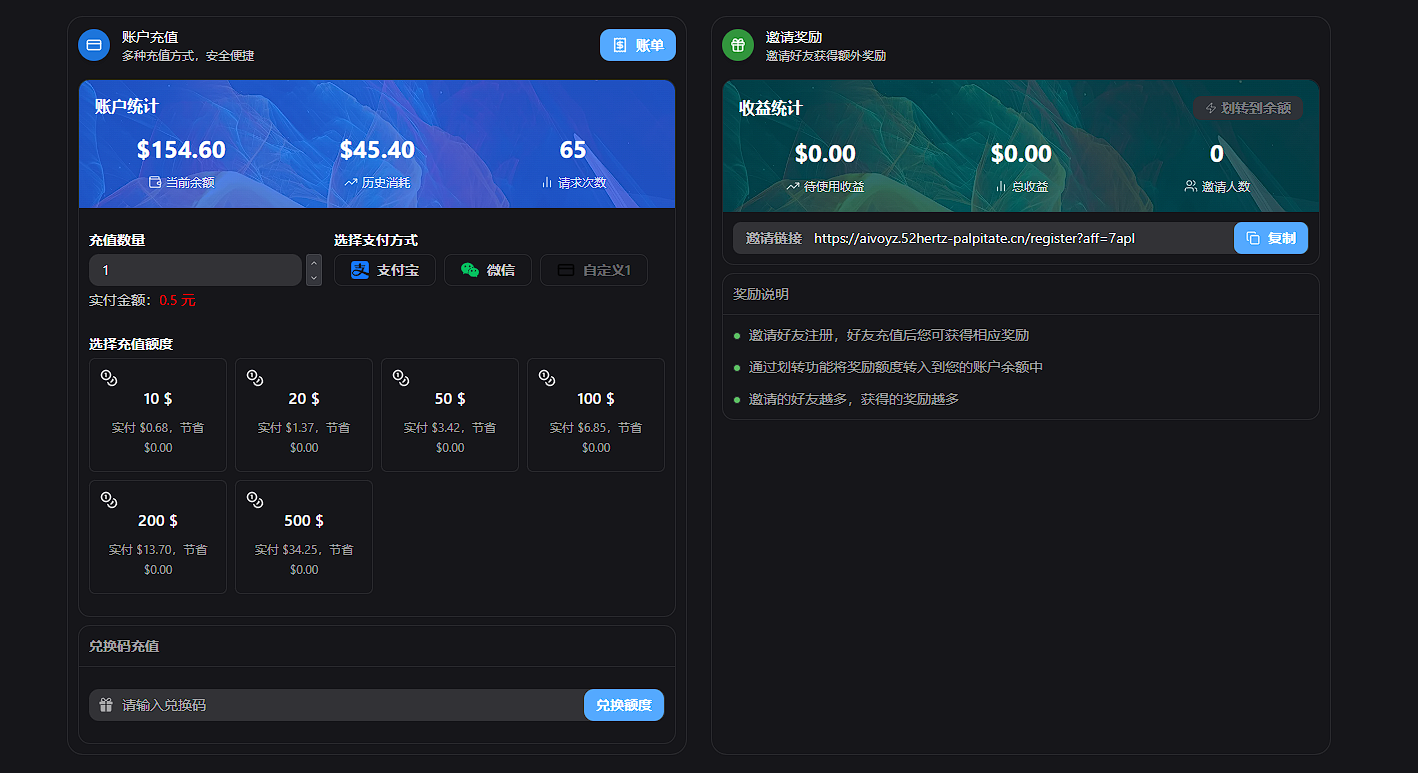Image resolution: width=1418 pixels, height=773 pixels.
Task: Click the 请输入兑换码 redemption code field
Action: point(337,705)
